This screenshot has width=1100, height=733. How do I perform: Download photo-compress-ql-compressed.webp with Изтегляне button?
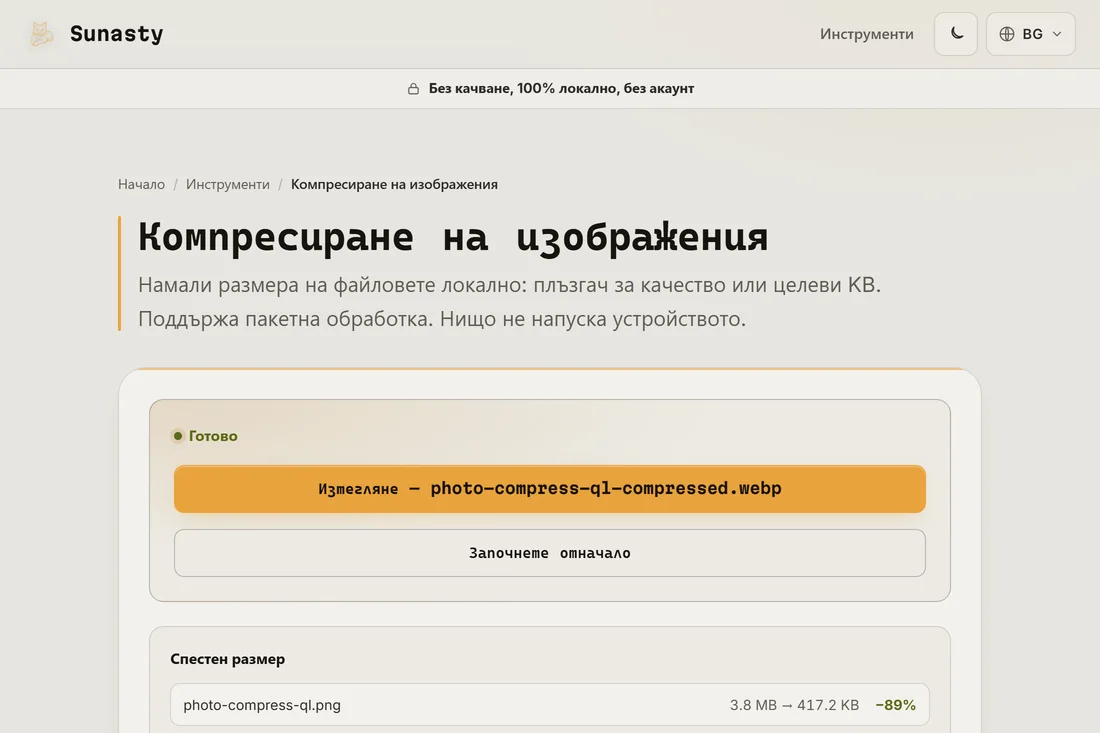coord(550,489)
